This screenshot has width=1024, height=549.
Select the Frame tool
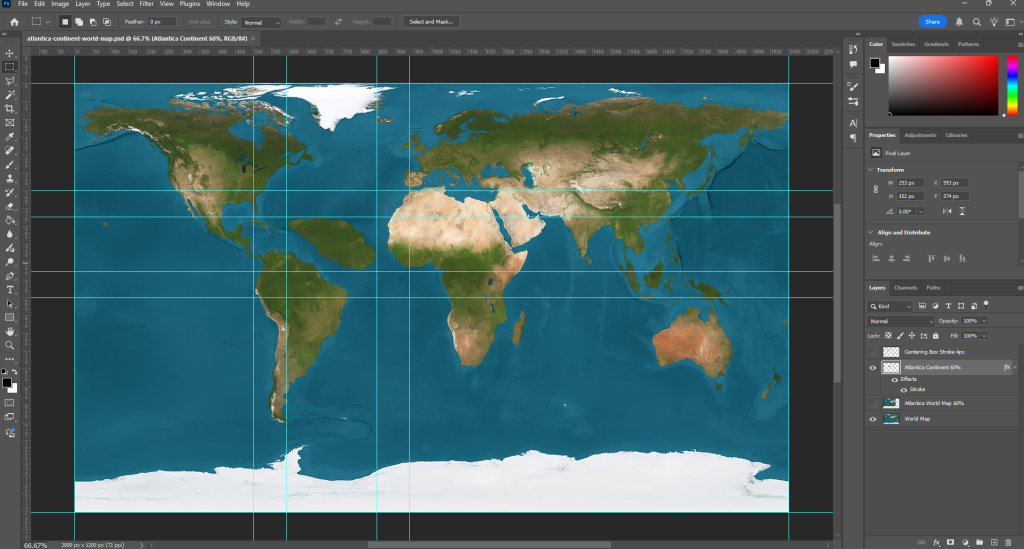pyautogui.click(x=9, y=122)
